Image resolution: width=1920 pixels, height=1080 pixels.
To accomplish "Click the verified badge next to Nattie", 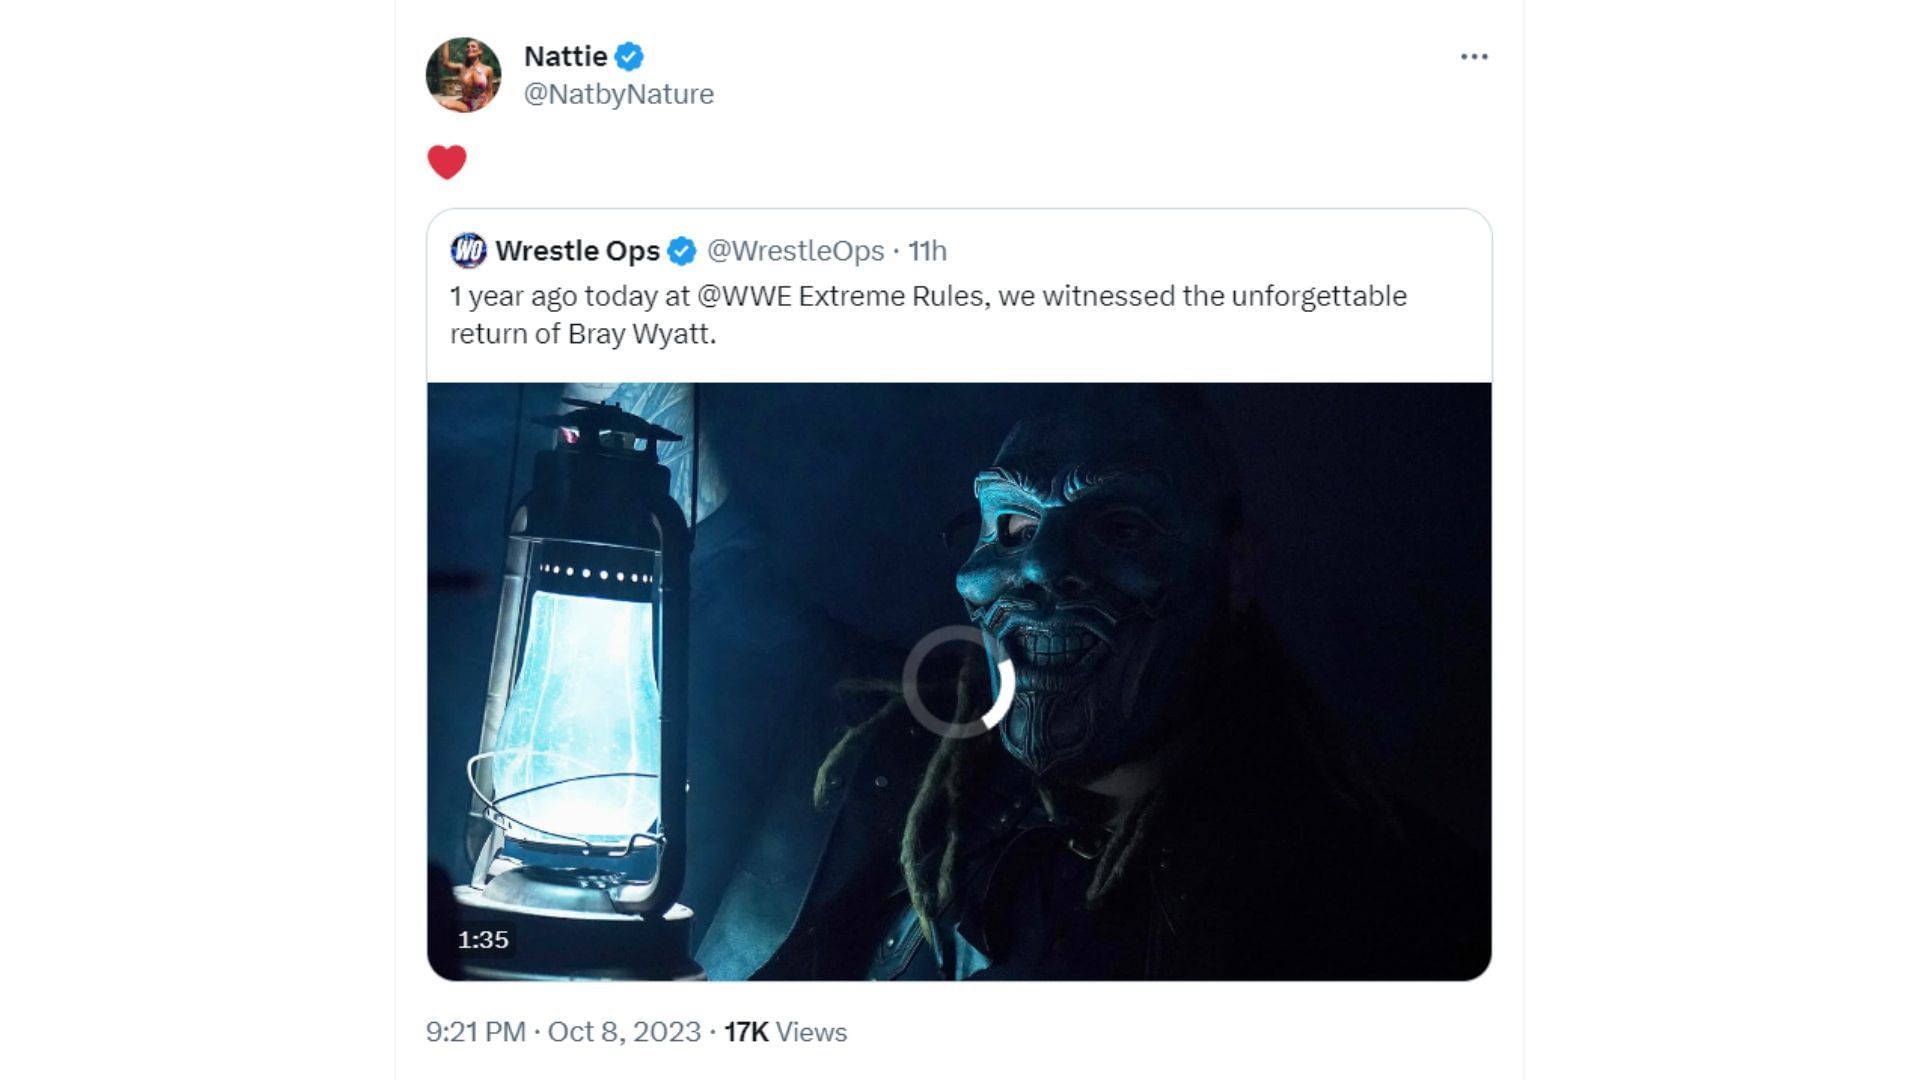I will click(629, 57).
